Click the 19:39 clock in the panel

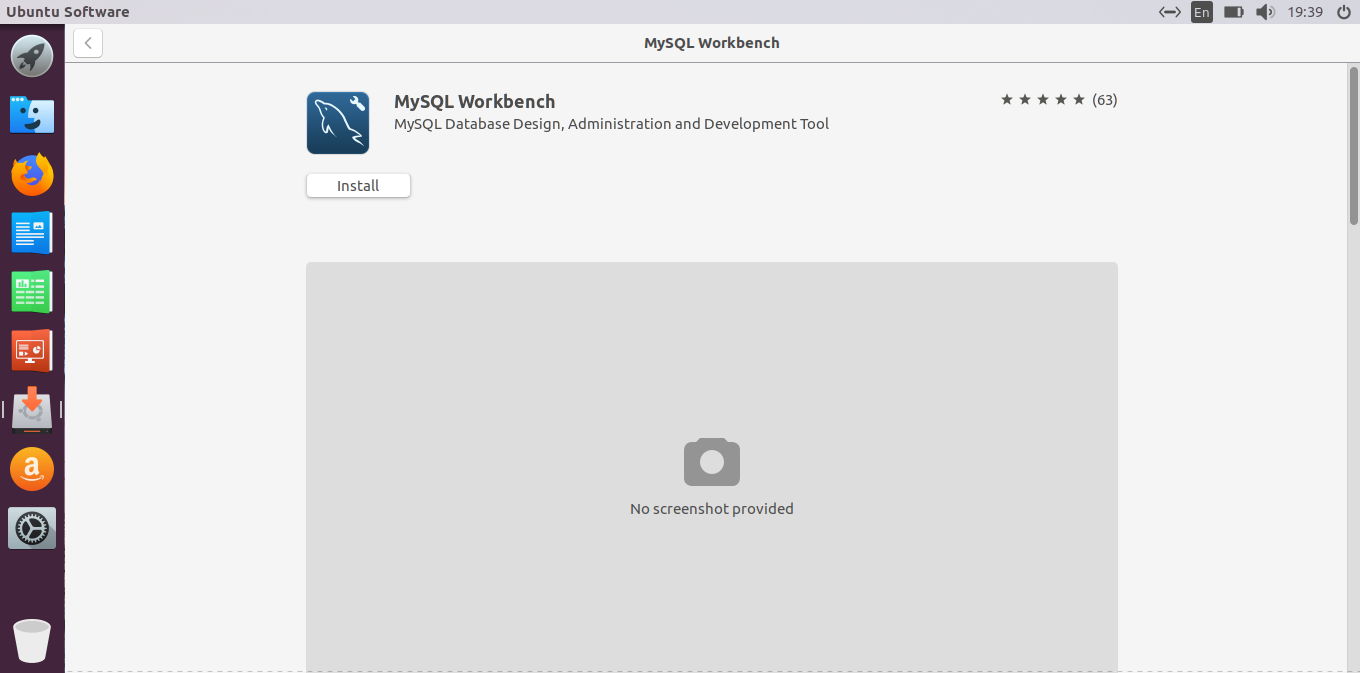coord(1305,12)
